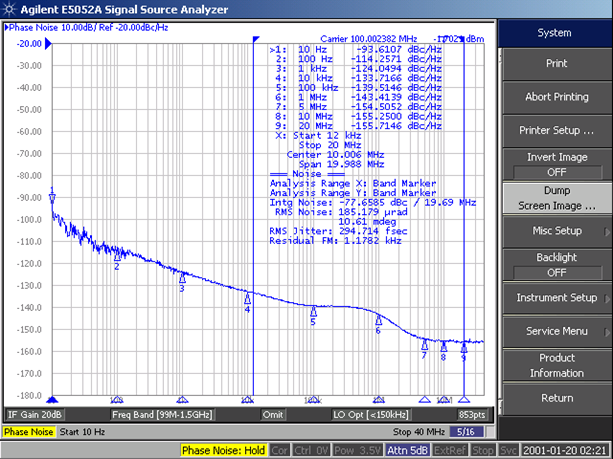Screen dimensions: 613x459
Task: Open the Service Menu
Action: pyautogui.click(x=555, y=331)
